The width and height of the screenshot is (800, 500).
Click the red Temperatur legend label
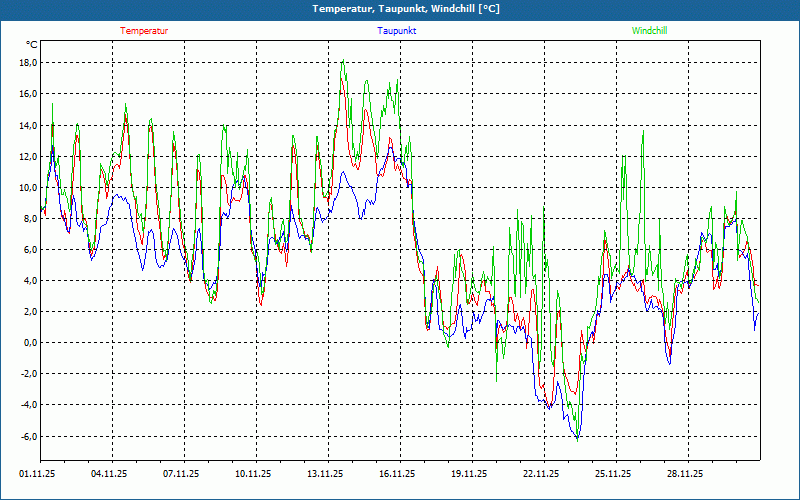pos(144,31)
